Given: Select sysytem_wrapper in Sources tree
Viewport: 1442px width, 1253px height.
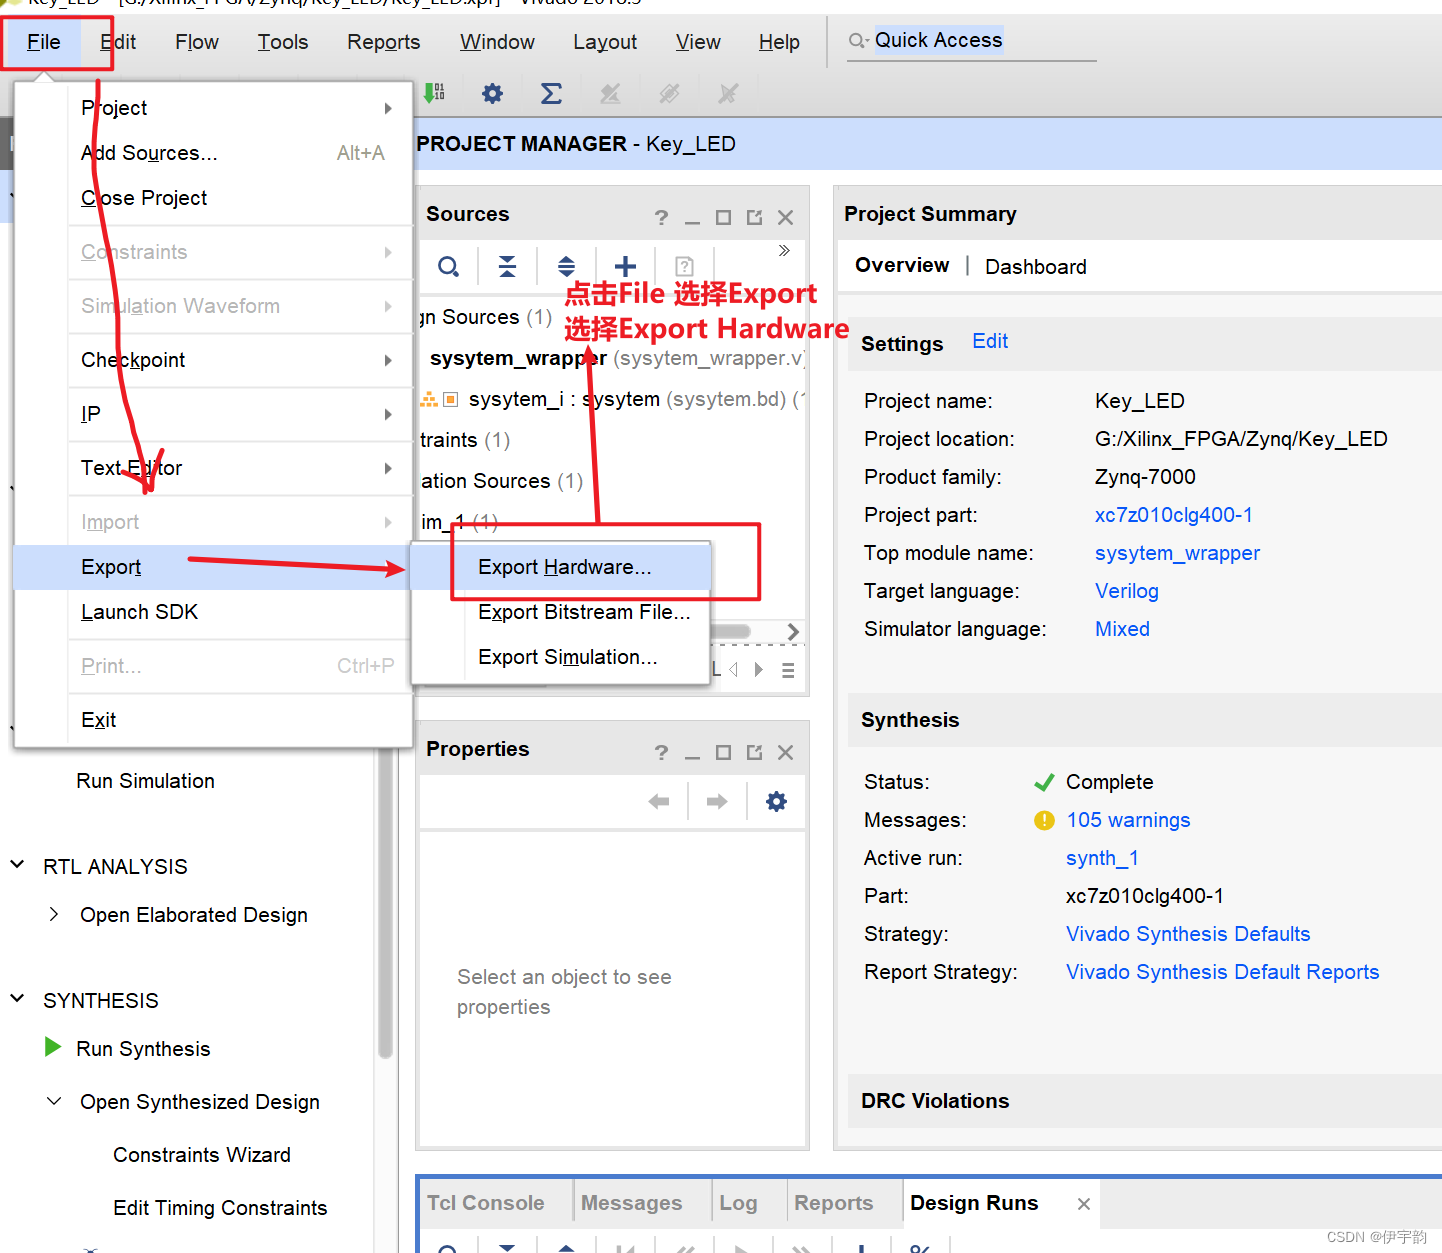Looking at the screenshot, I should tap(518, 358).
